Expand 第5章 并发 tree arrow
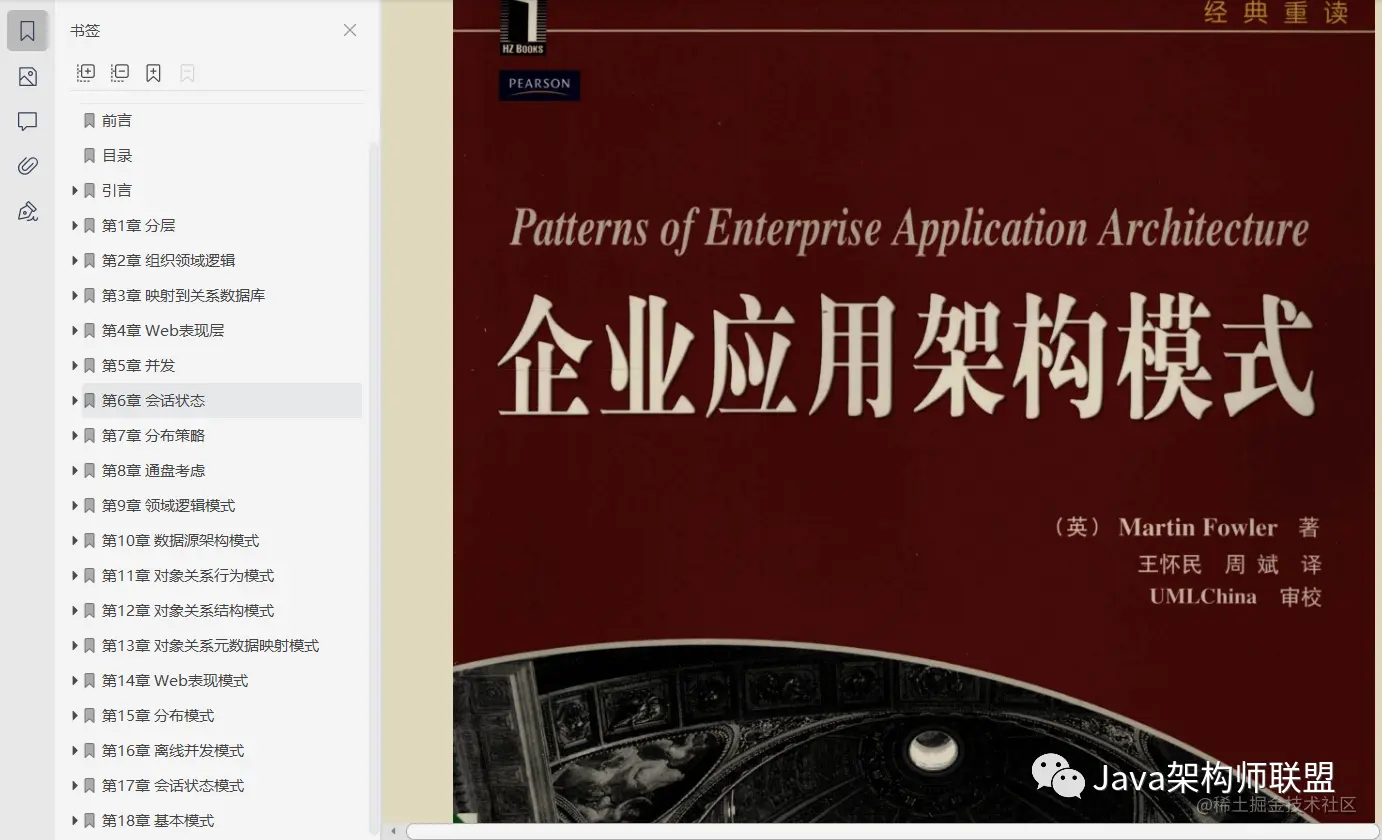 pos(74,365)
